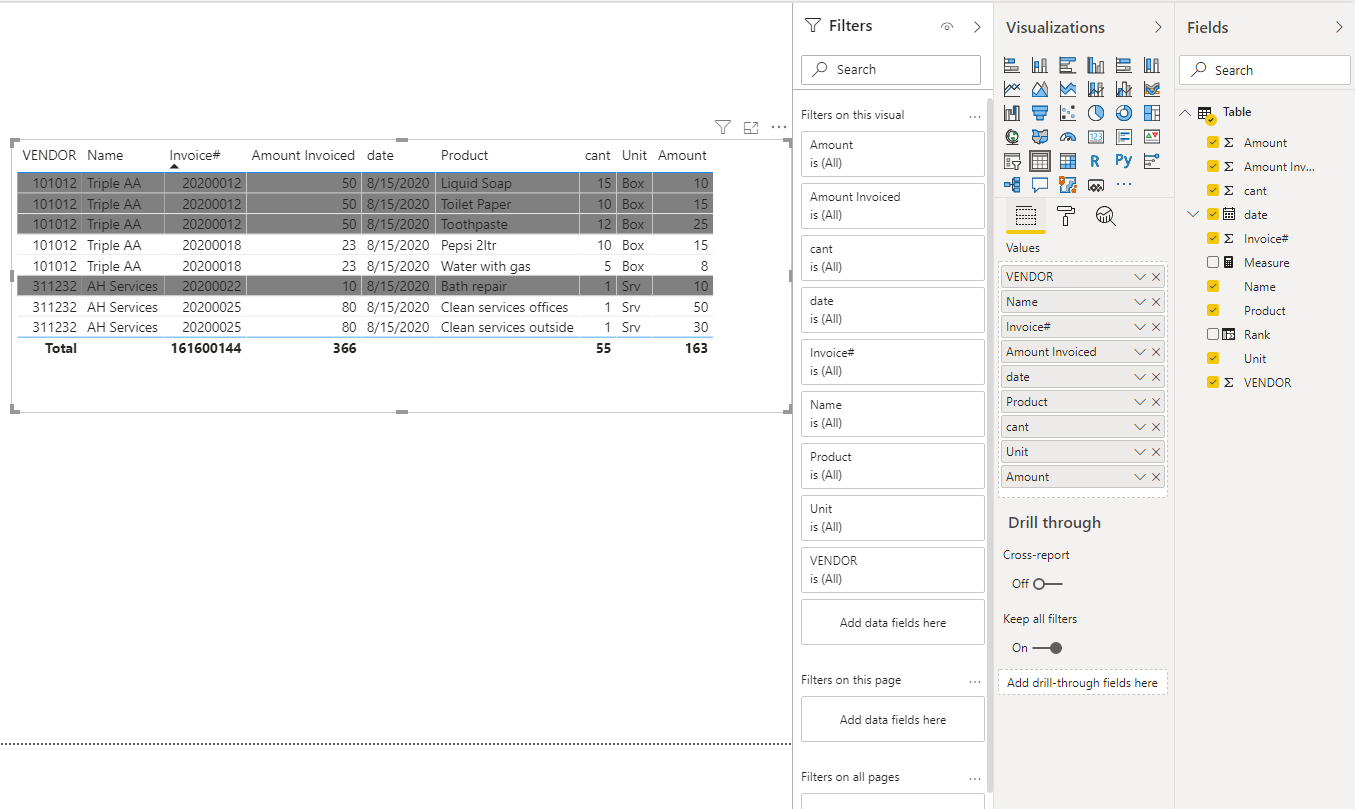Choose the line chart visualization
The width and height of the screenshot is (1355, 809).
[x=1012, y=89]
